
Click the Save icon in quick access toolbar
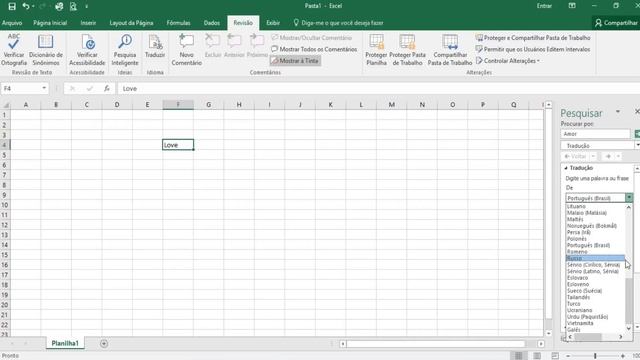pos(12,6)
